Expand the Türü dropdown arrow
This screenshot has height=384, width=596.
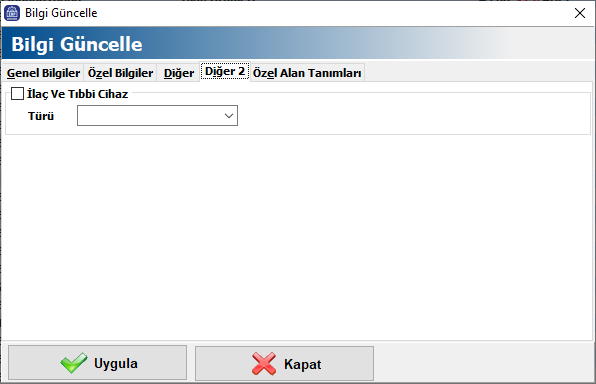(x=229, y=116)
